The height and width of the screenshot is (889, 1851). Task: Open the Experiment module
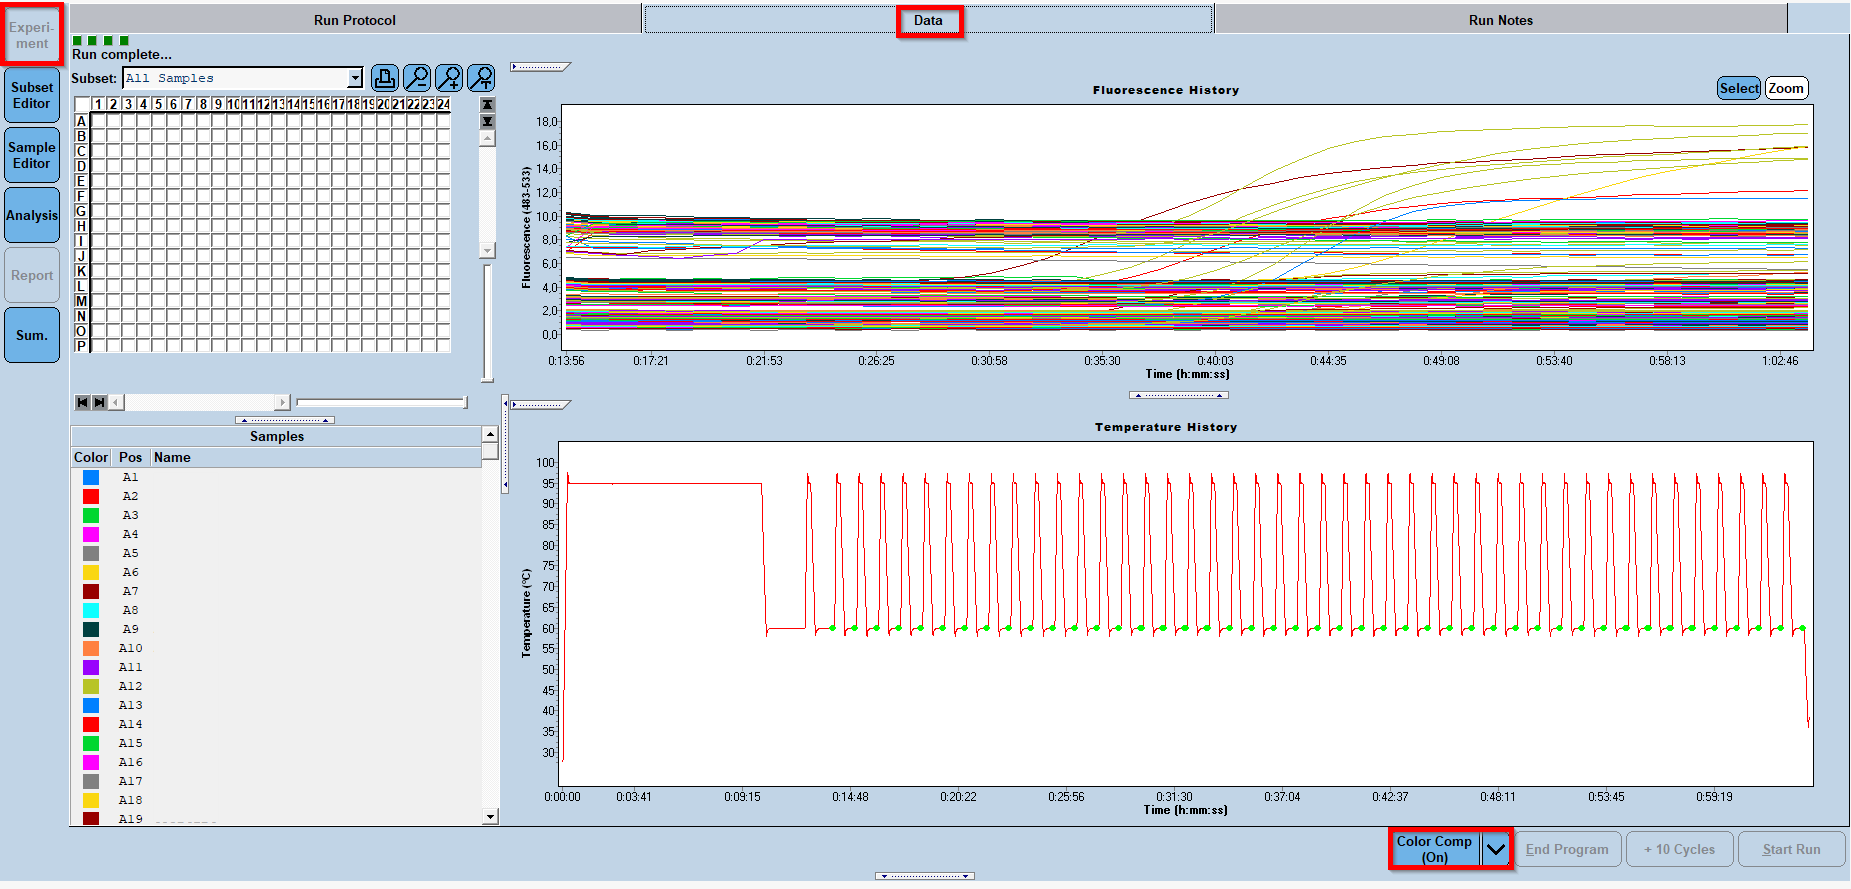pos(32,35)
